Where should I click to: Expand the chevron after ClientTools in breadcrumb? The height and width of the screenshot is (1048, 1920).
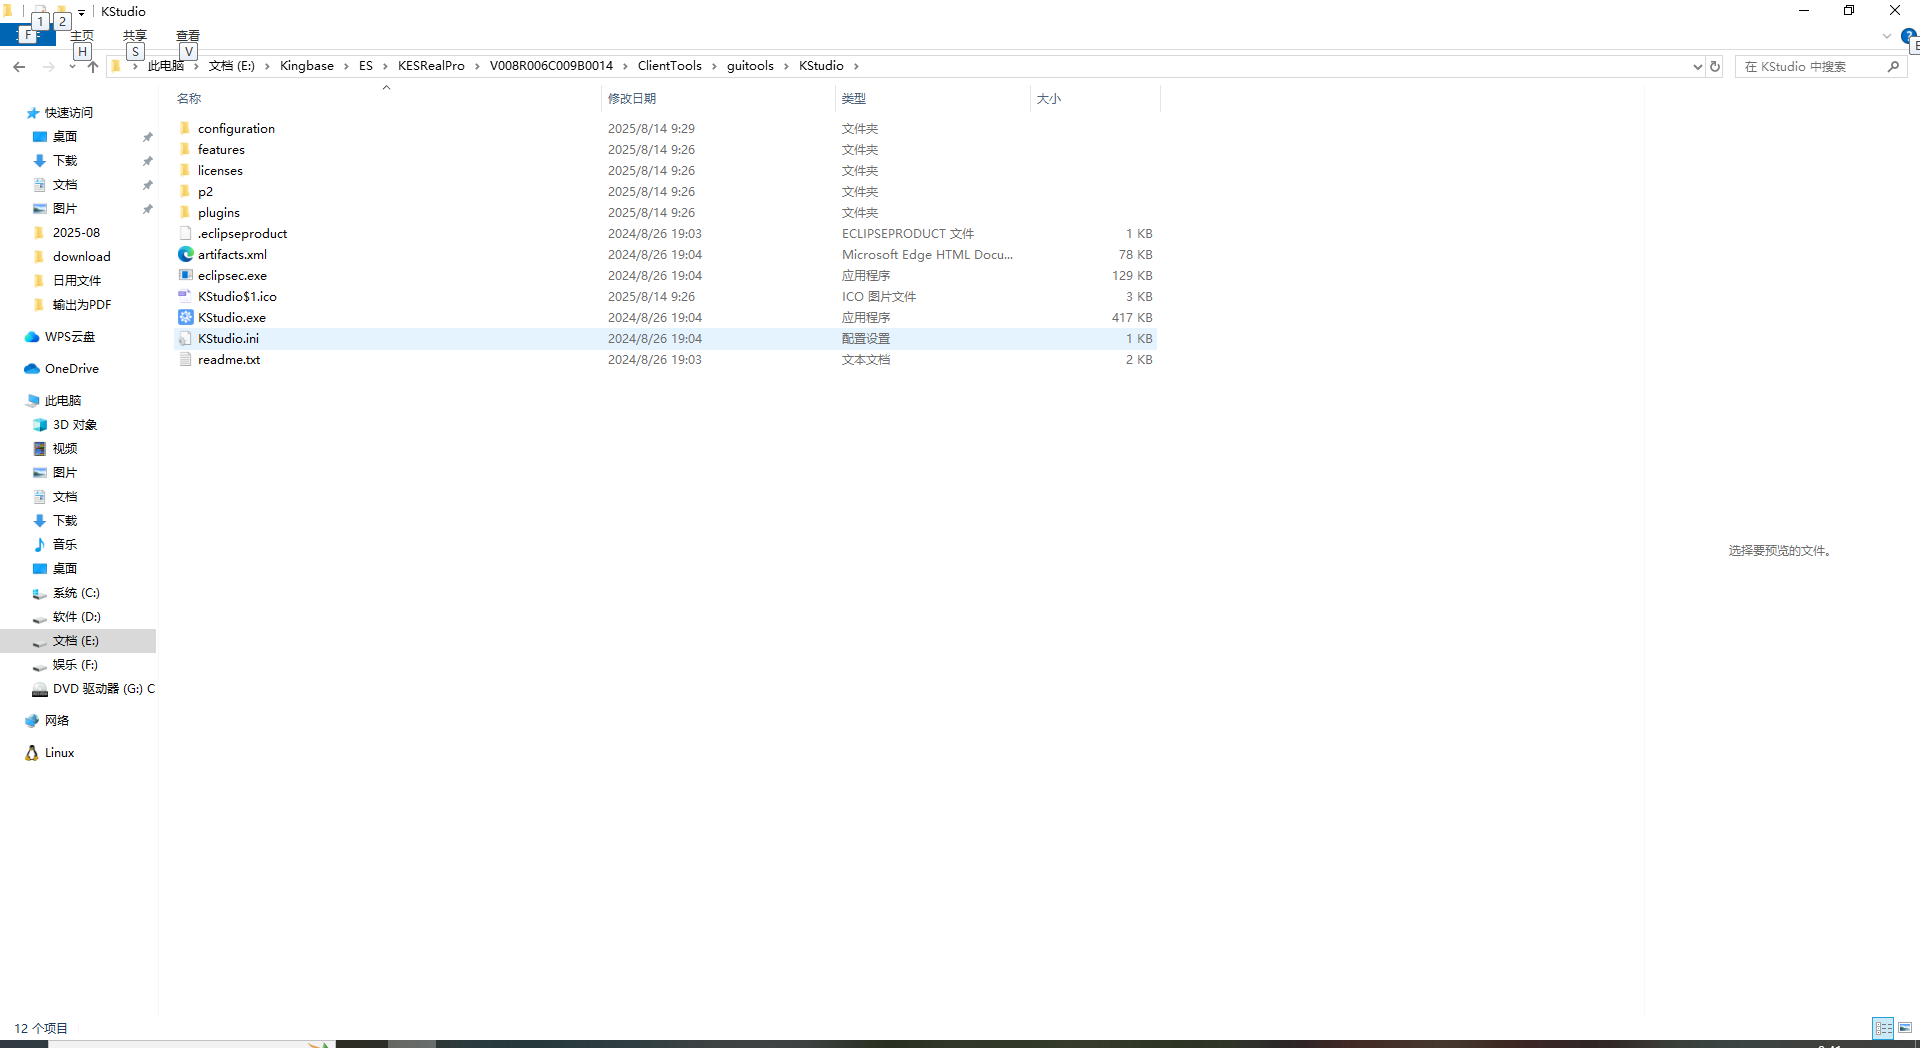click(714, 66)
